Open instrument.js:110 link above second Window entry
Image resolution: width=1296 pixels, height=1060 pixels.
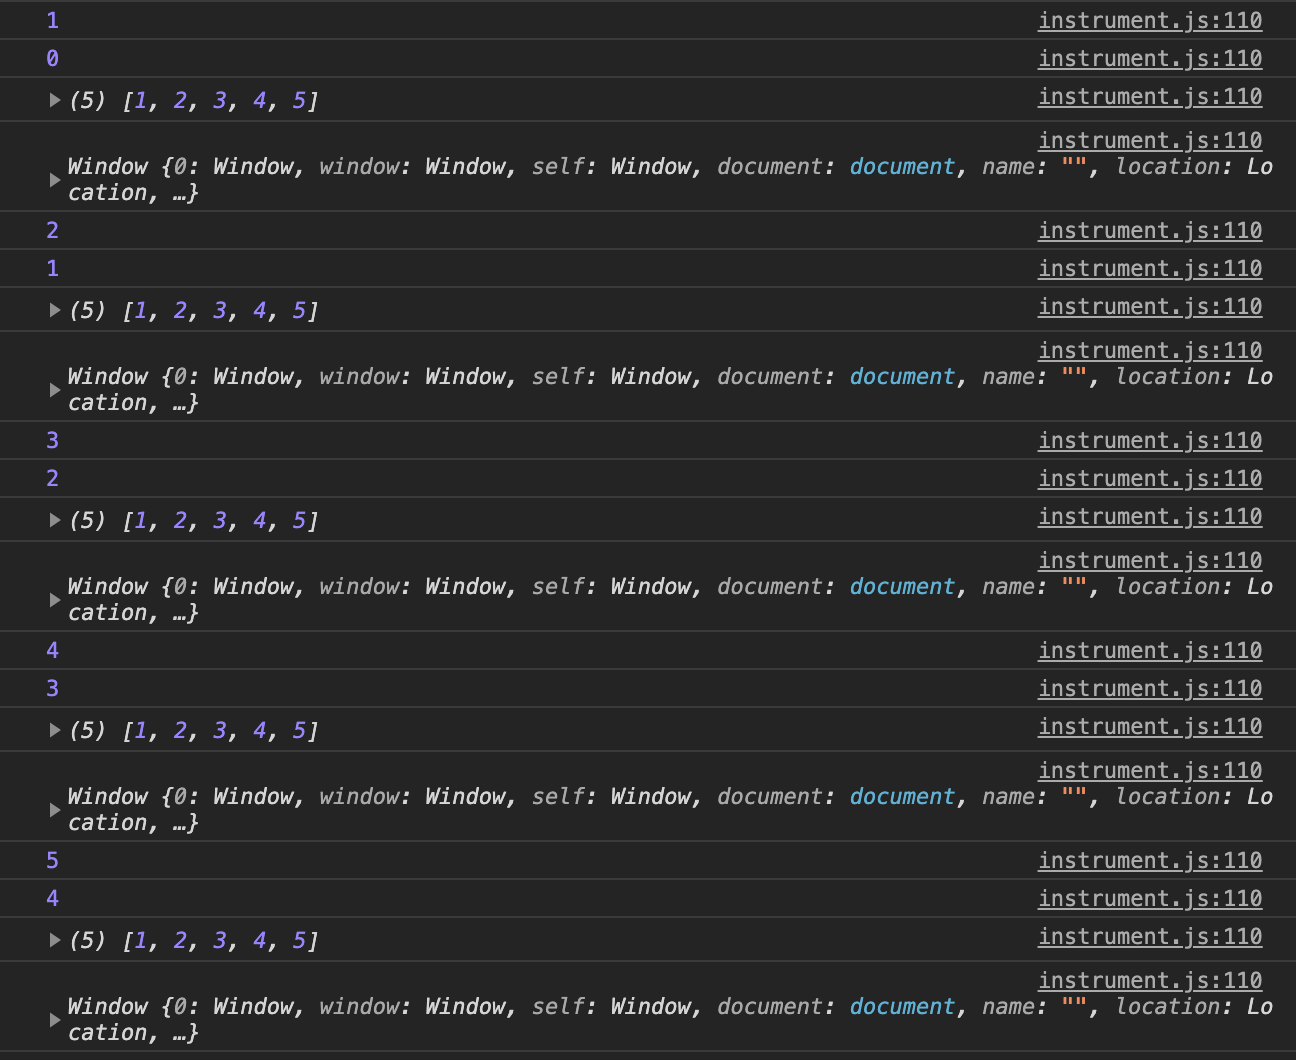(1150, 350)
